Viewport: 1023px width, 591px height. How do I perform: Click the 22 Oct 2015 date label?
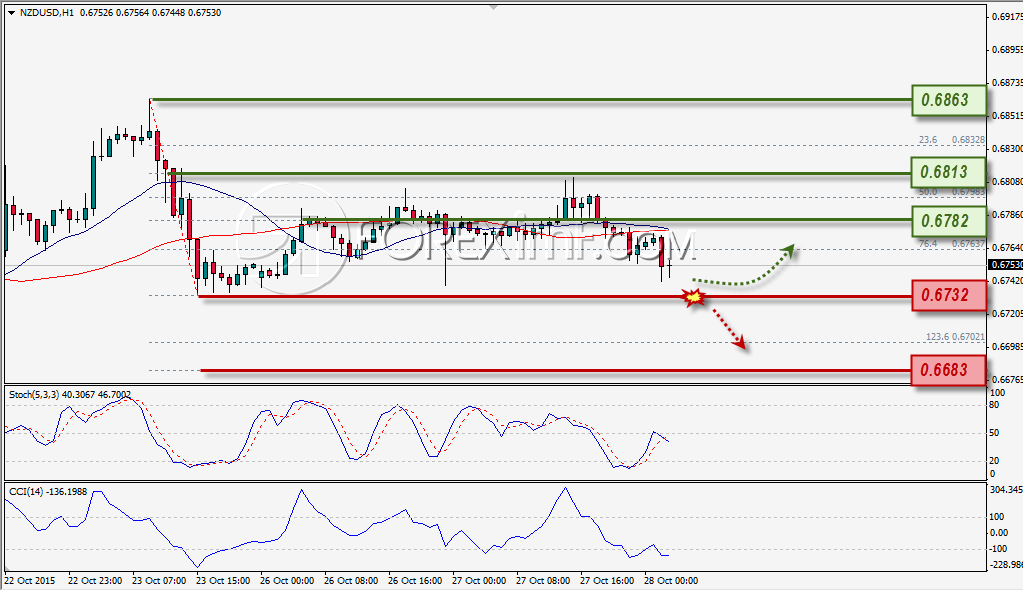30,581
